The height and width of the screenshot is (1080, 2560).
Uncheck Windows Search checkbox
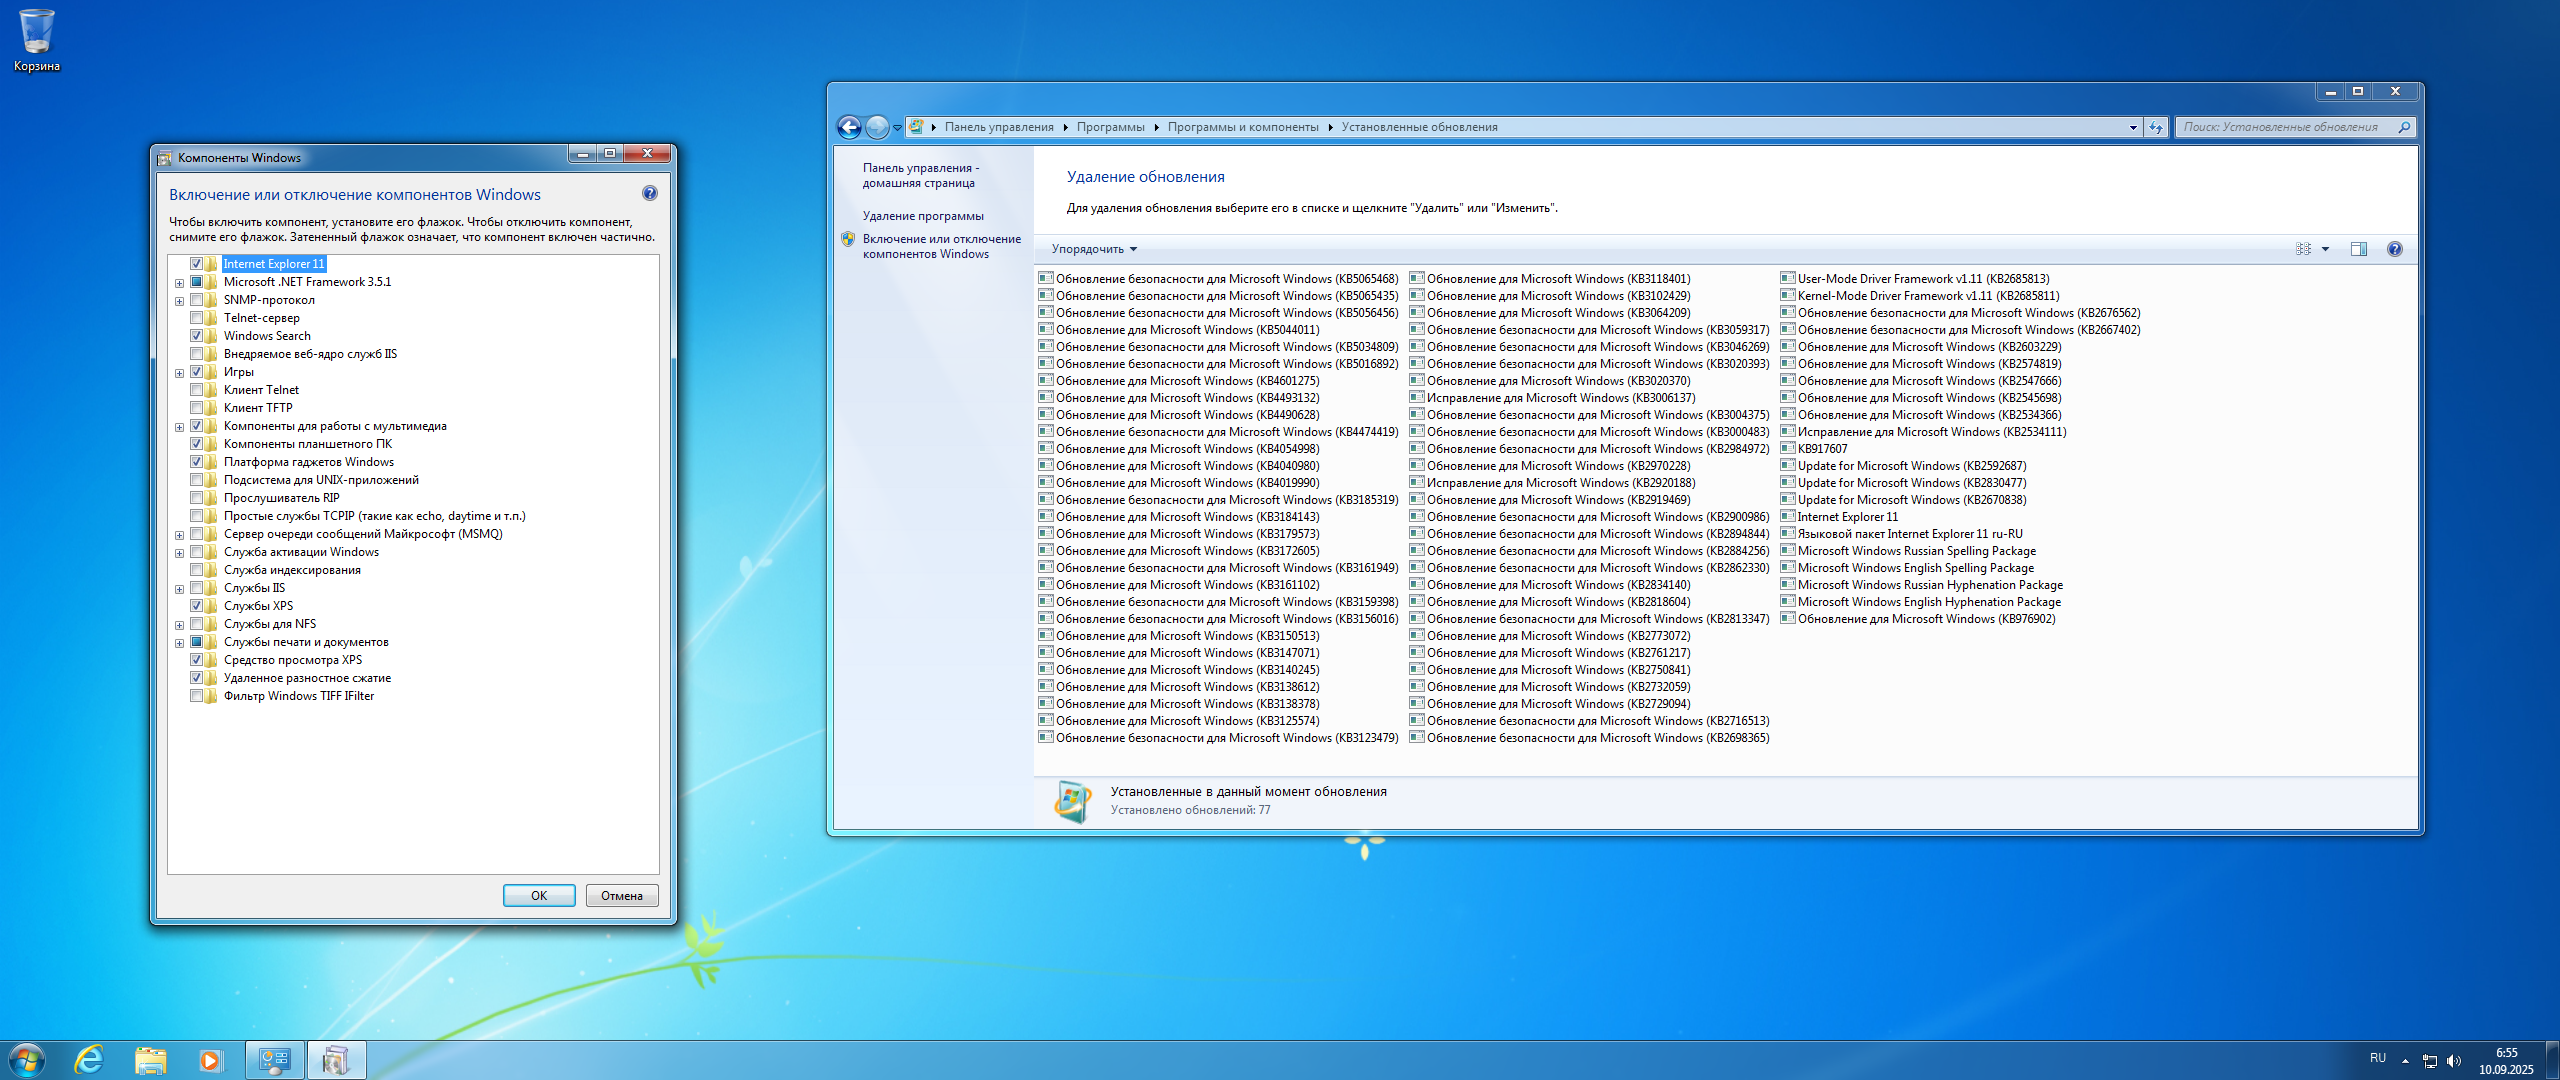[196, 336]
